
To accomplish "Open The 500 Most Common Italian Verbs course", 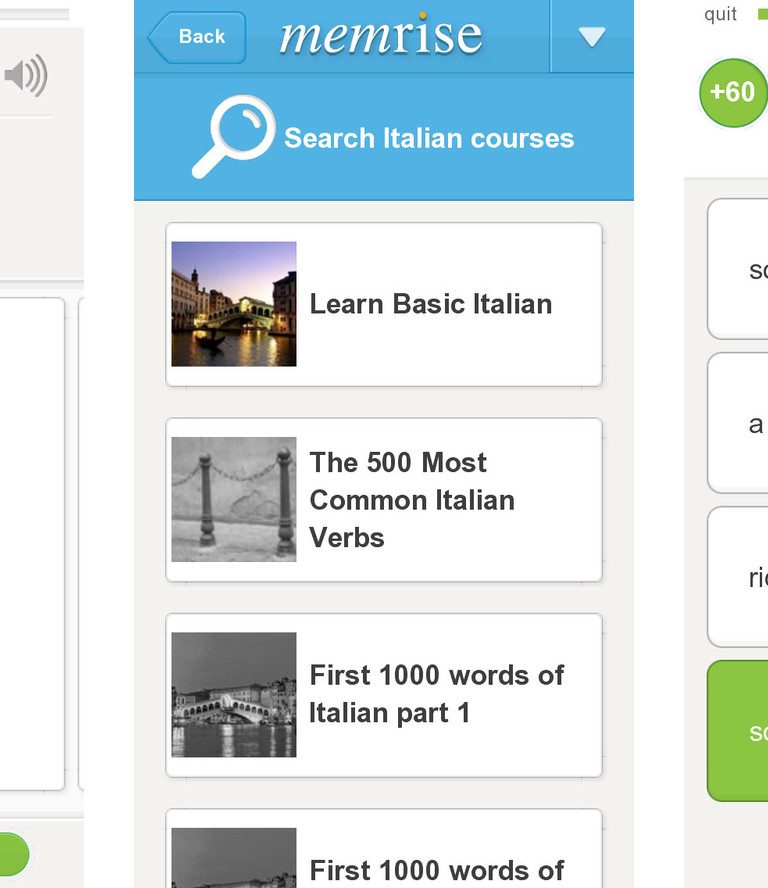I will [x=412, y=499].
